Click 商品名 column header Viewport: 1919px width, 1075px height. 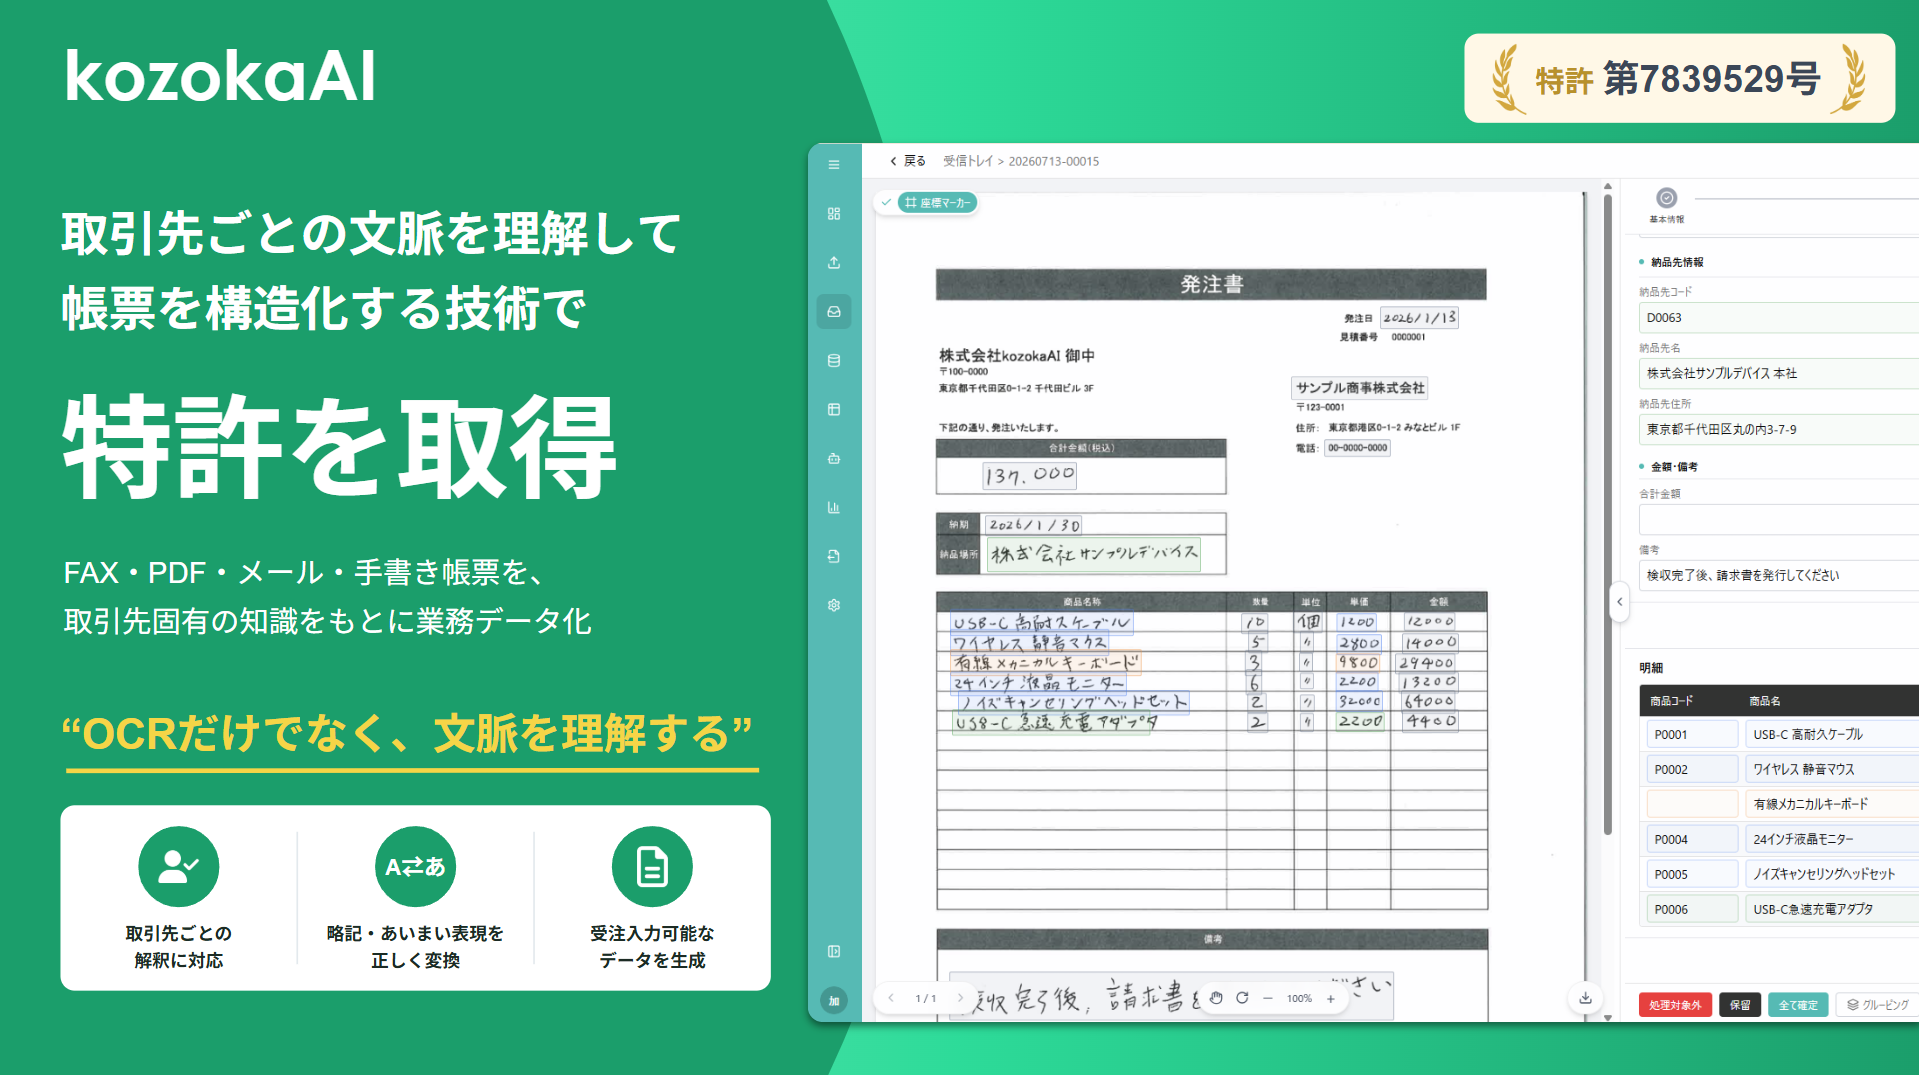[1765, 701]
